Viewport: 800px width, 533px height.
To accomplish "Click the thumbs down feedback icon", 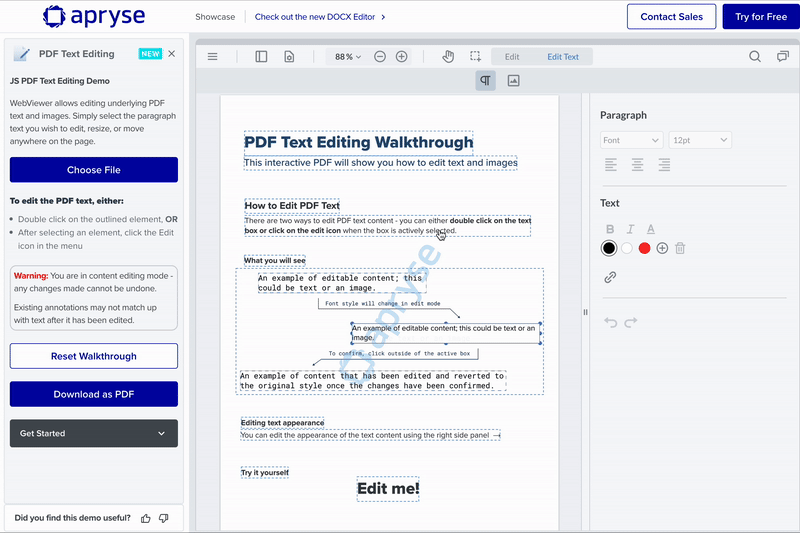I will pyautogui.click(x=164, y=518).
